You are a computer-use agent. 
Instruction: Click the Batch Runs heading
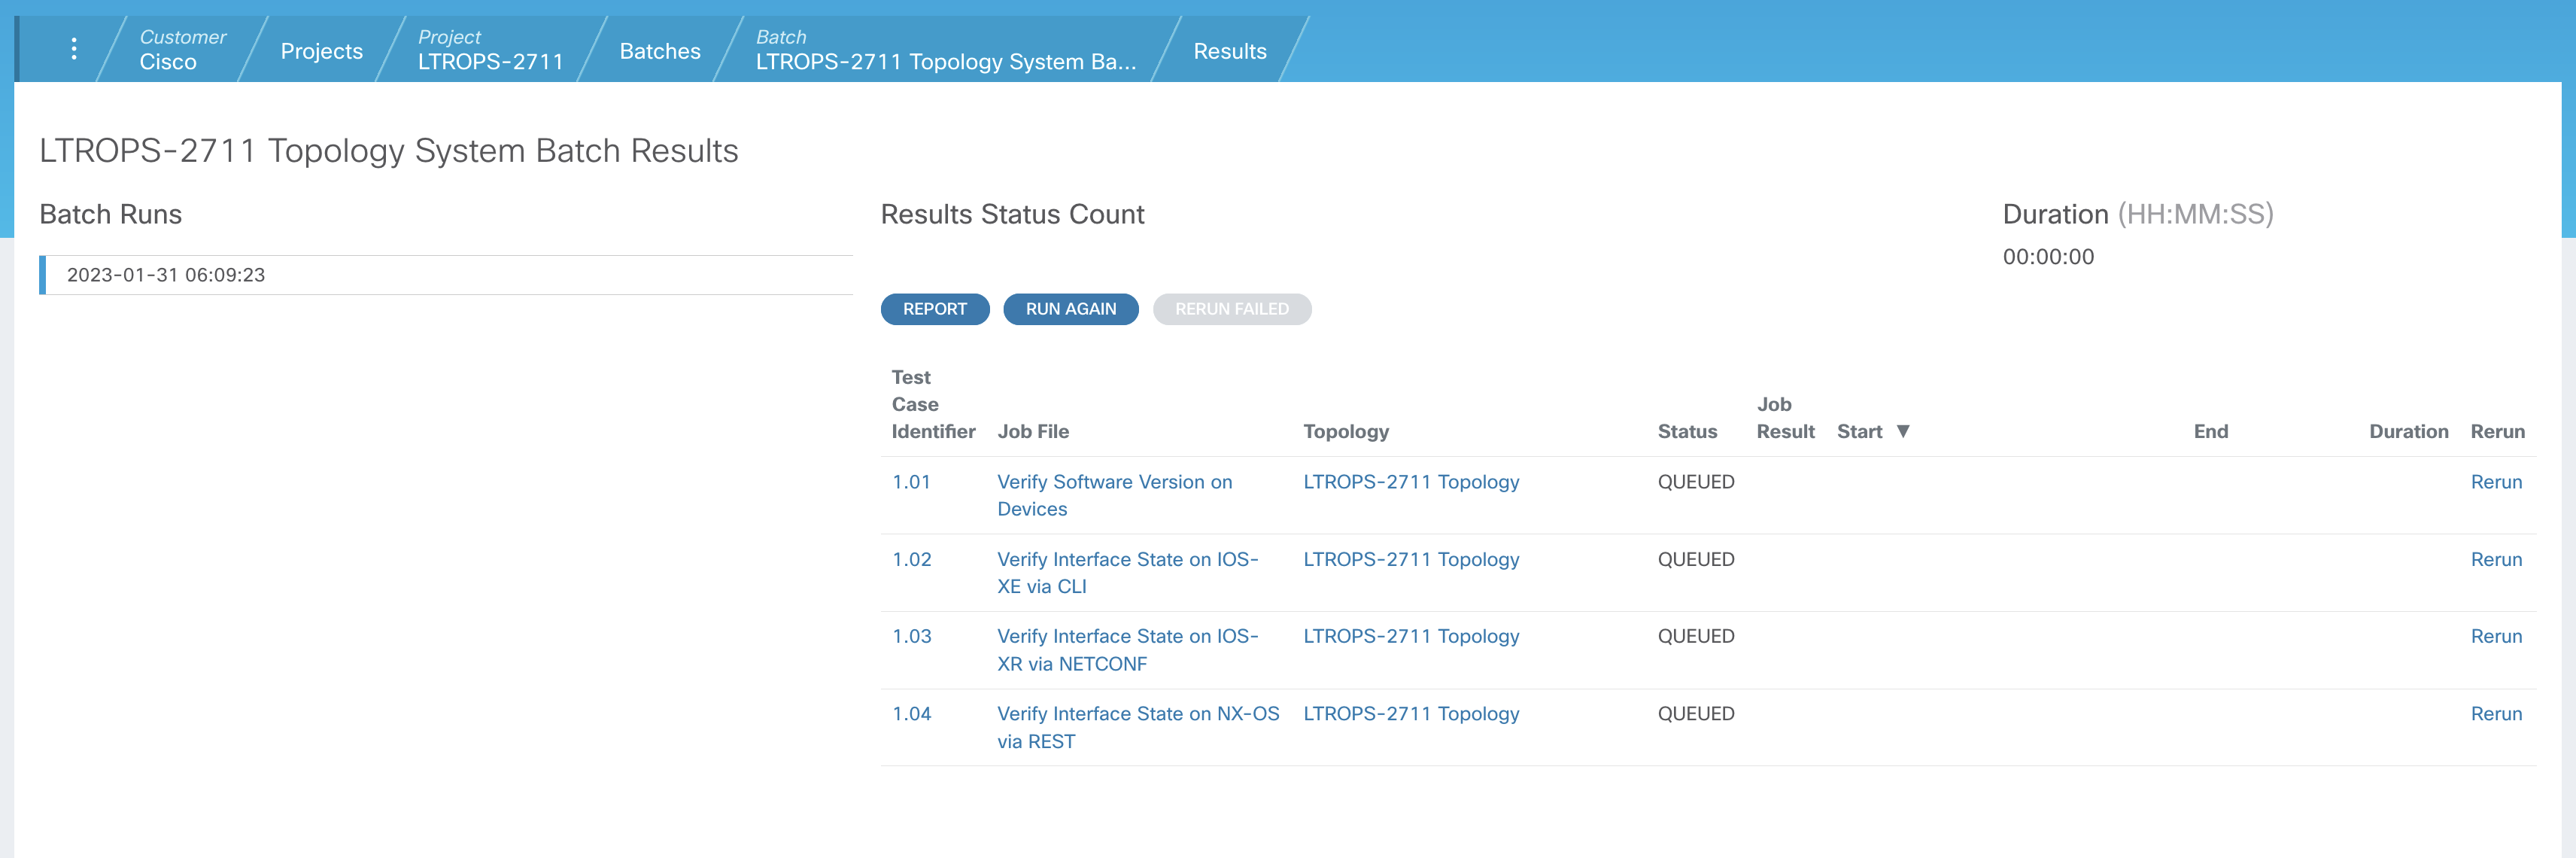point(110,214)
